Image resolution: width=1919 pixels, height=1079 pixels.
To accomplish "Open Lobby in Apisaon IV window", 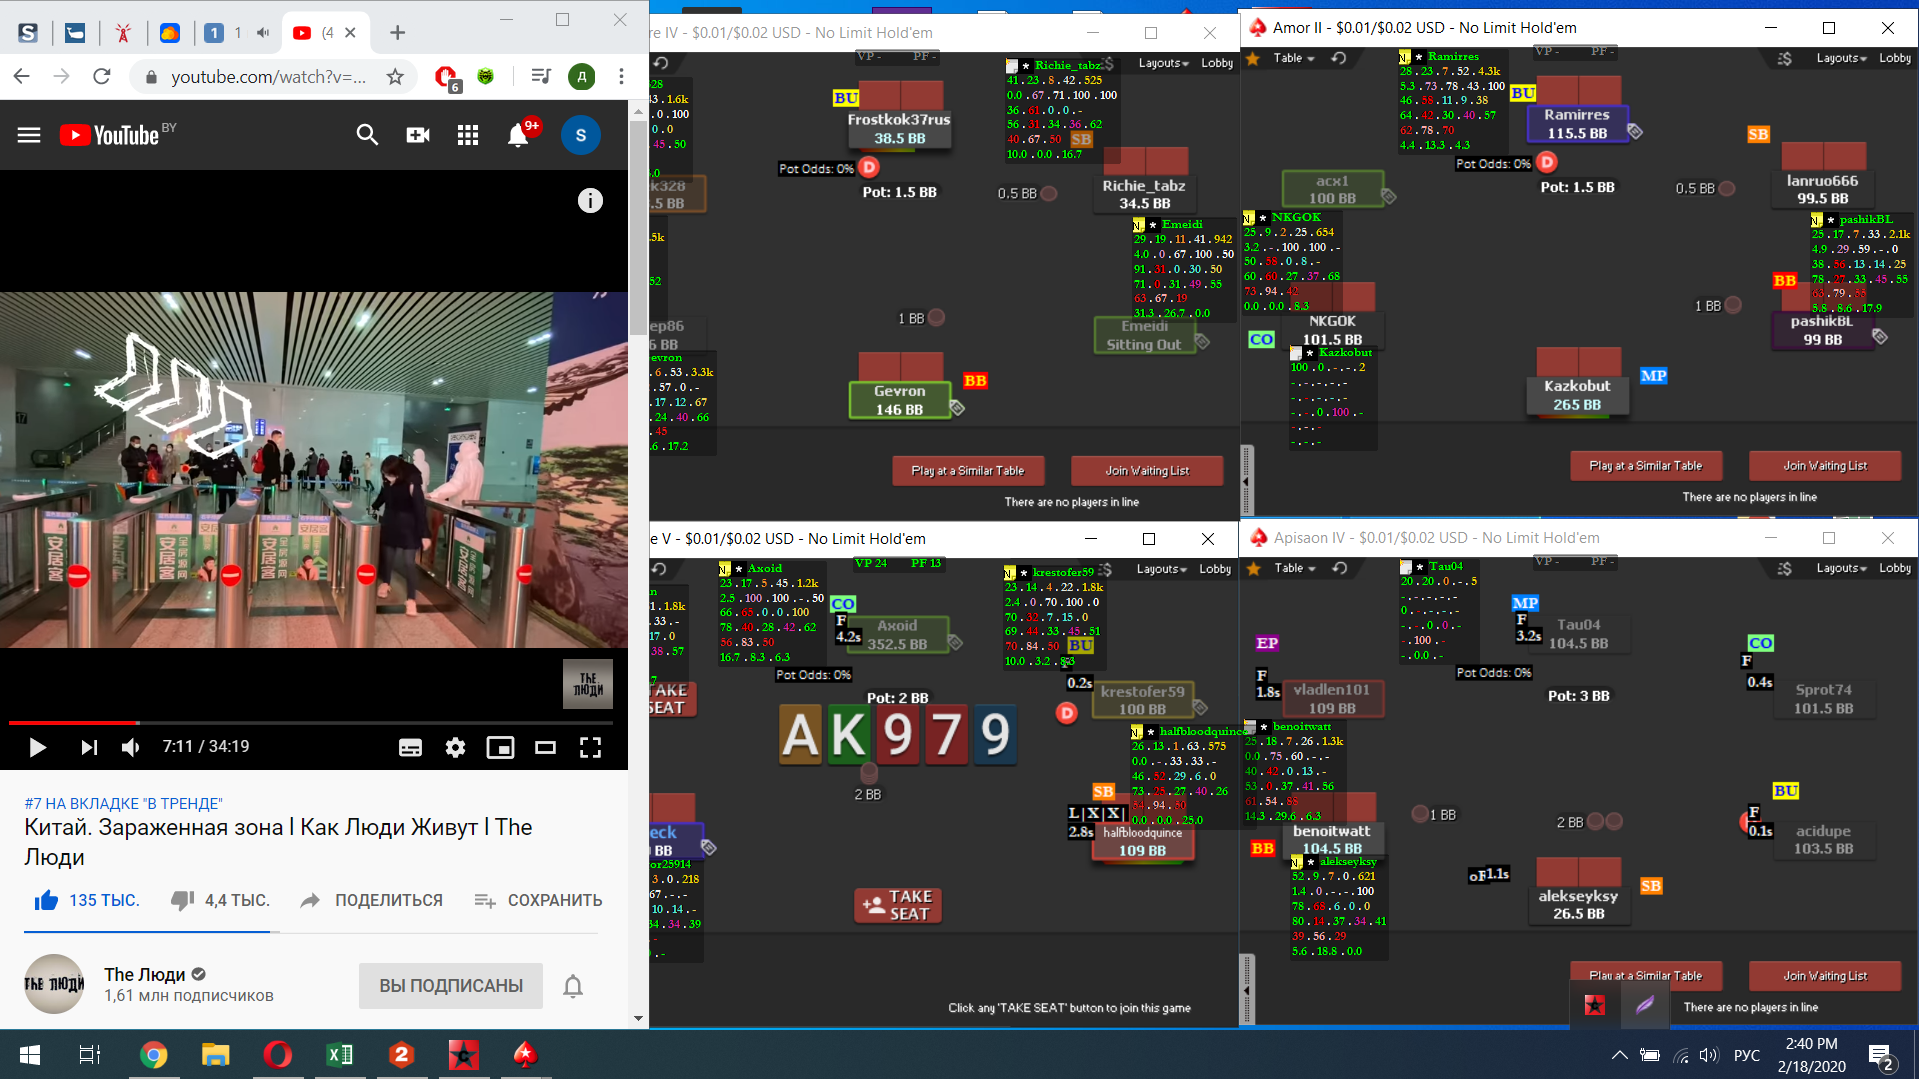I will [x=1895, y=568].
